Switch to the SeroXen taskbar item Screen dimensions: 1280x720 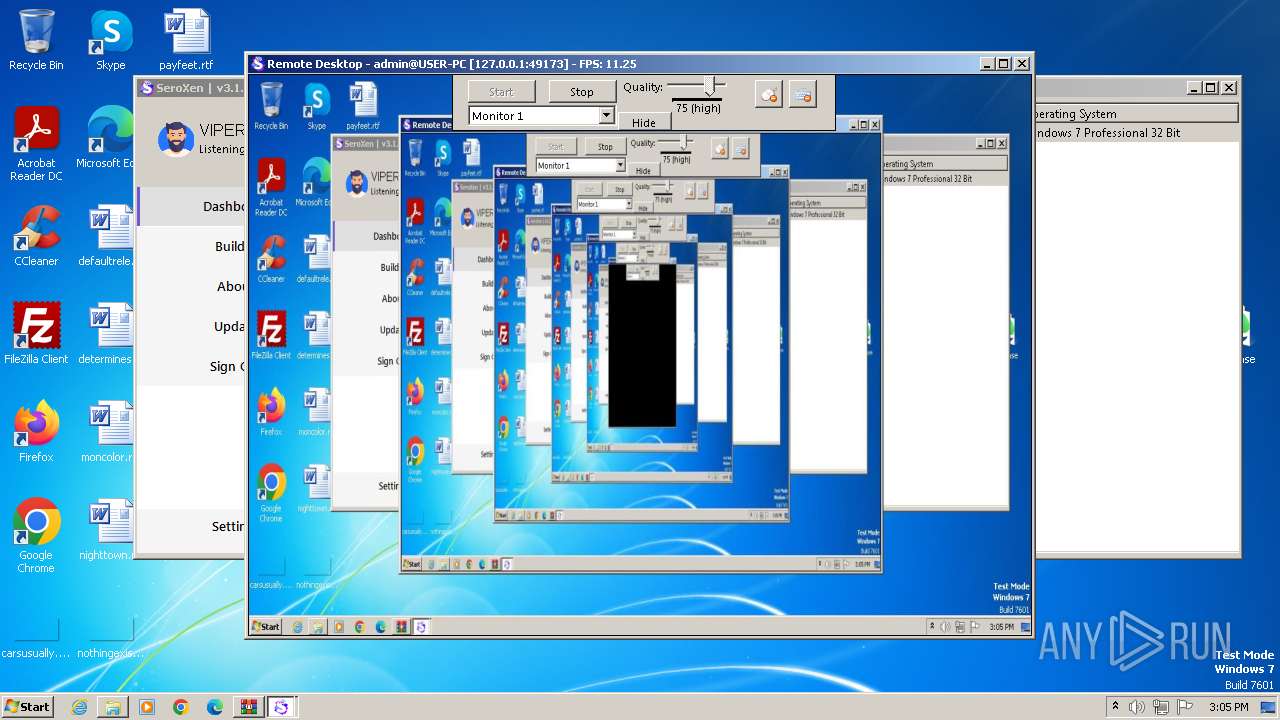[x=281, y=707]
